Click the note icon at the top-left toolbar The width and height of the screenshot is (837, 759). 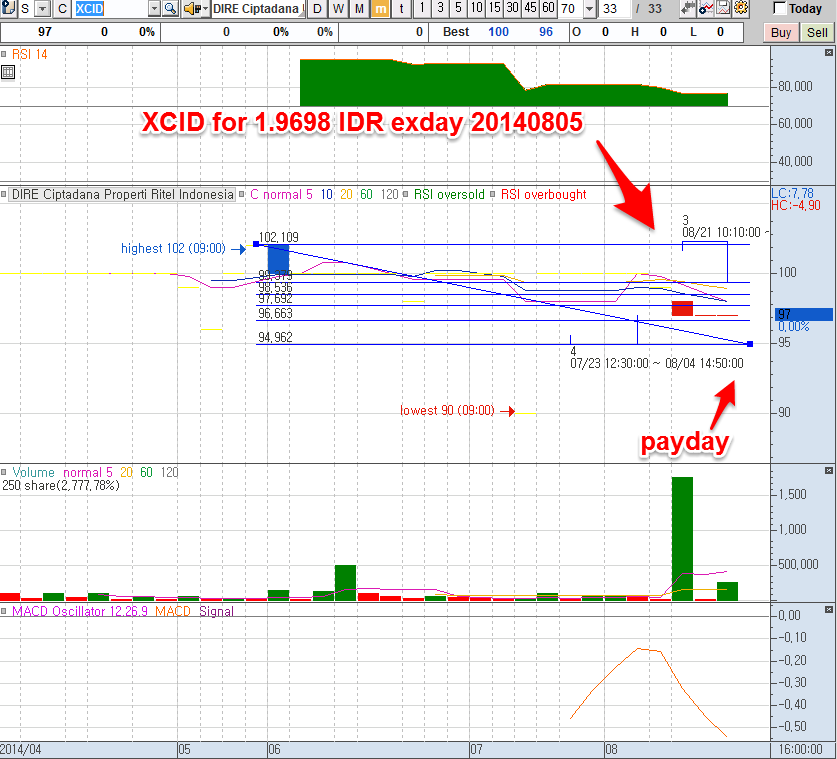click(7, 8)
